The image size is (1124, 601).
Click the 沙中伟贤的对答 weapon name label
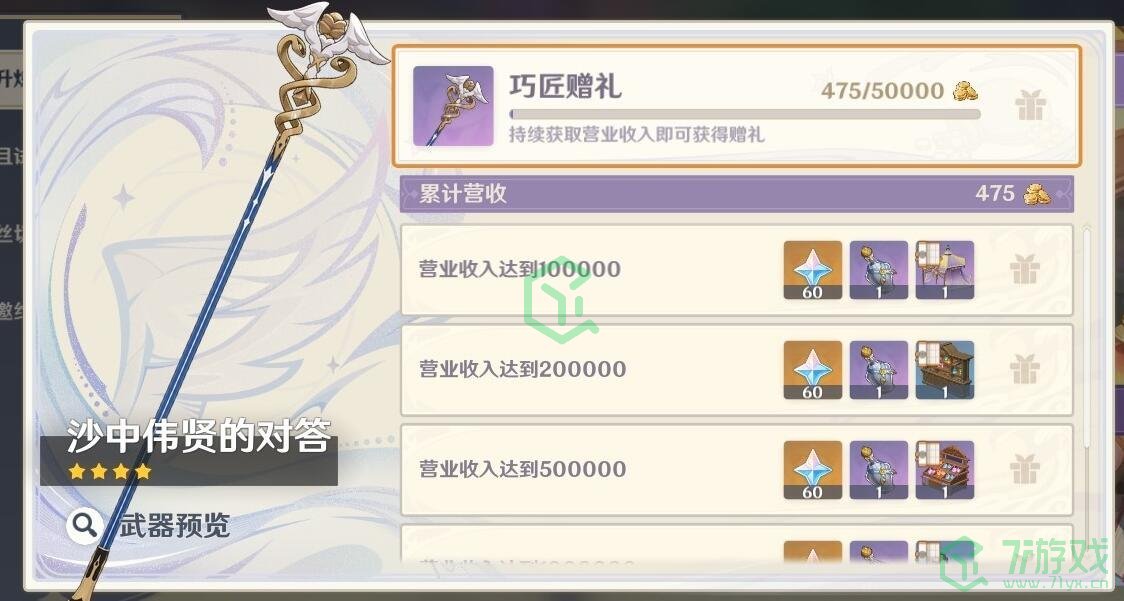[199, 436]
